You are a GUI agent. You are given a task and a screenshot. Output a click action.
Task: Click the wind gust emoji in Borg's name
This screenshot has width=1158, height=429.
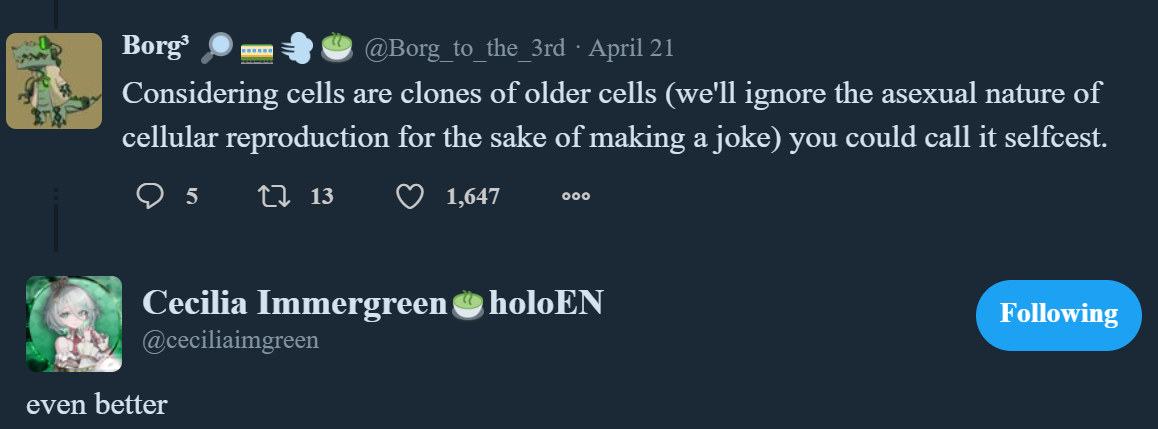[x=297, y=46]
